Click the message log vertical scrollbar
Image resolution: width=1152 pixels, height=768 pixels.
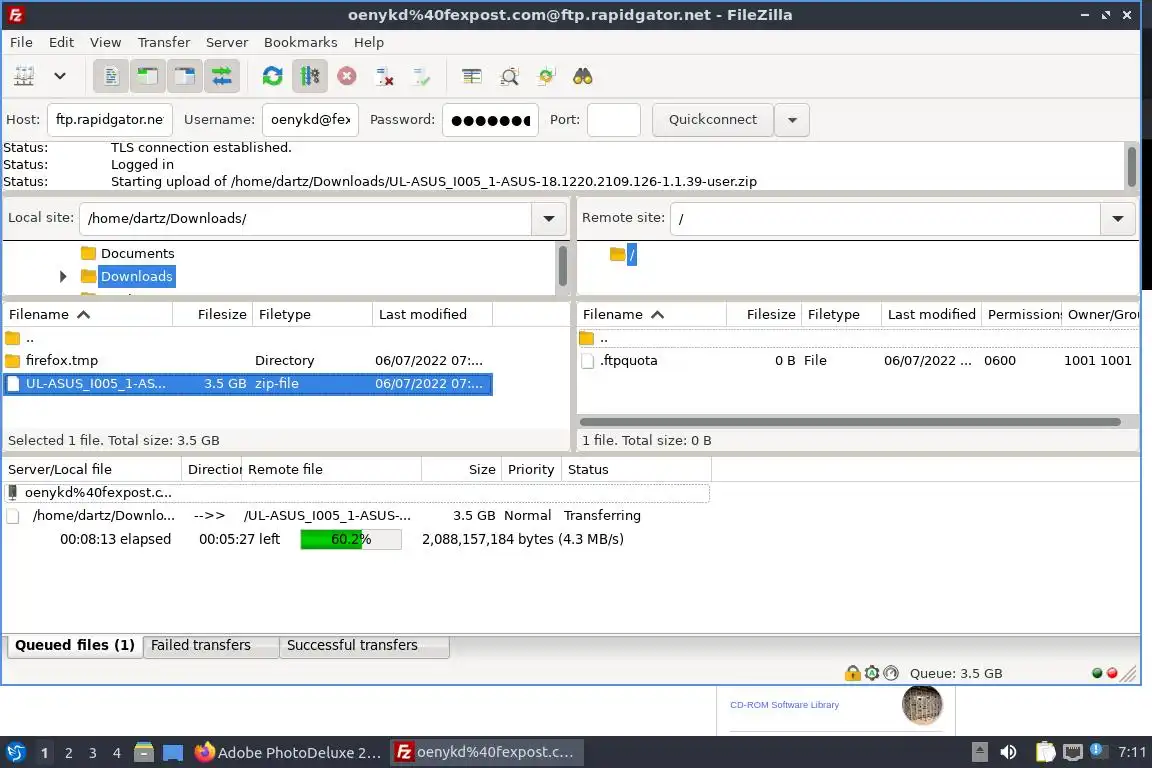1131,166
